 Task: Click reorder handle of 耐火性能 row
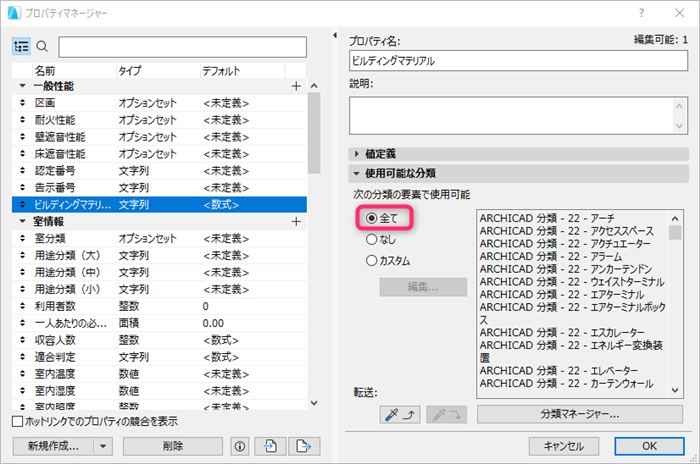click(x=22, y=120)
